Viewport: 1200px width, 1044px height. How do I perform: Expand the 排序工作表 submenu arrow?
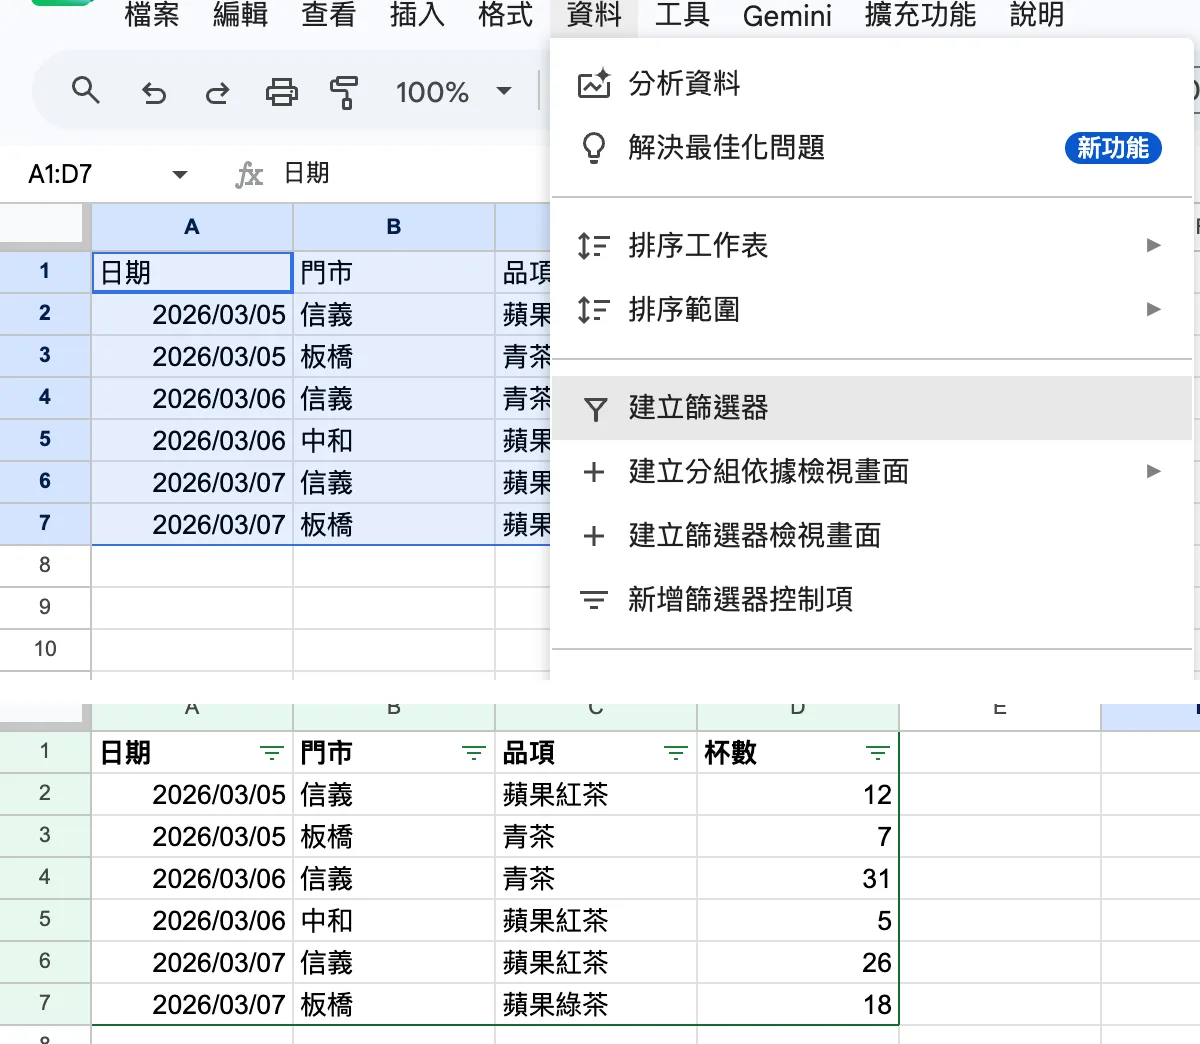pos(1153,245)
